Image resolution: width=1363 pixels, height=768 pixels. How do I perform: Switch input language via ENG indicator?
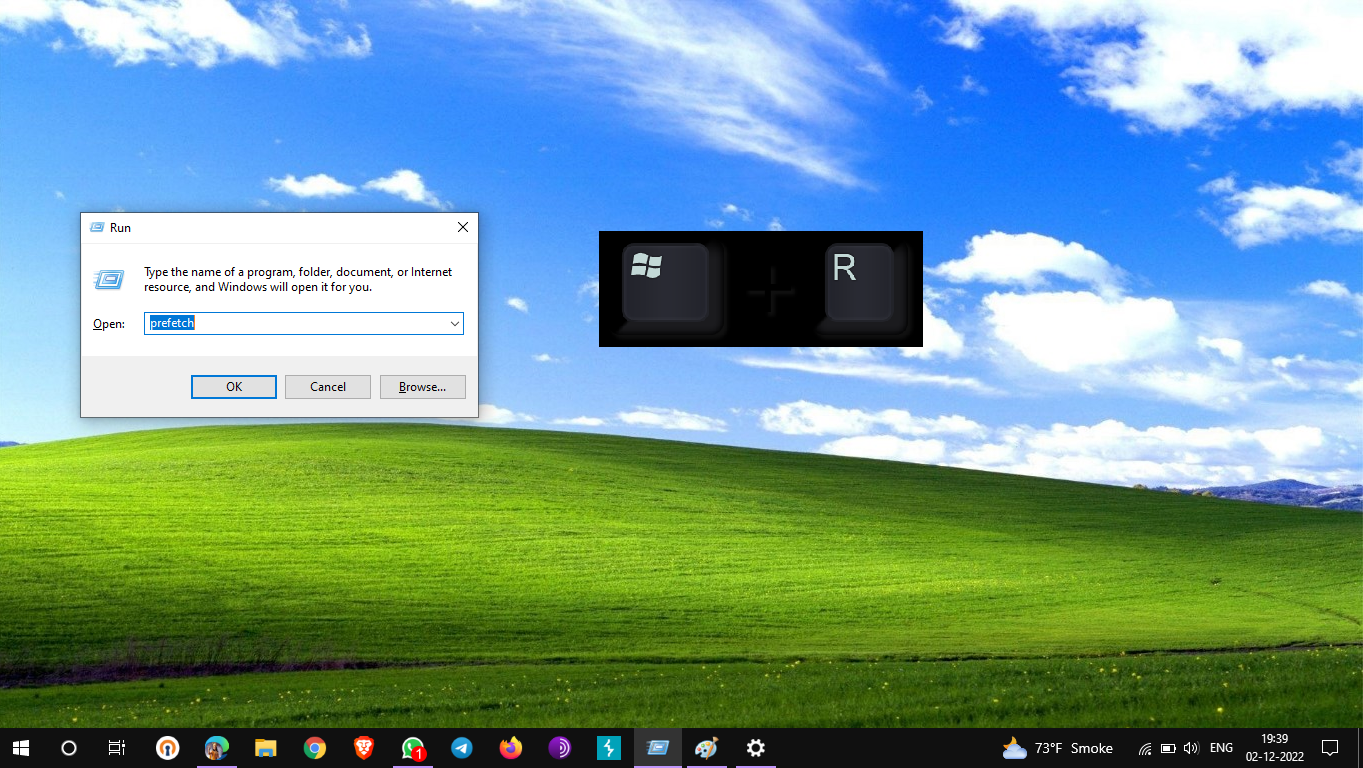(1221, 748)
